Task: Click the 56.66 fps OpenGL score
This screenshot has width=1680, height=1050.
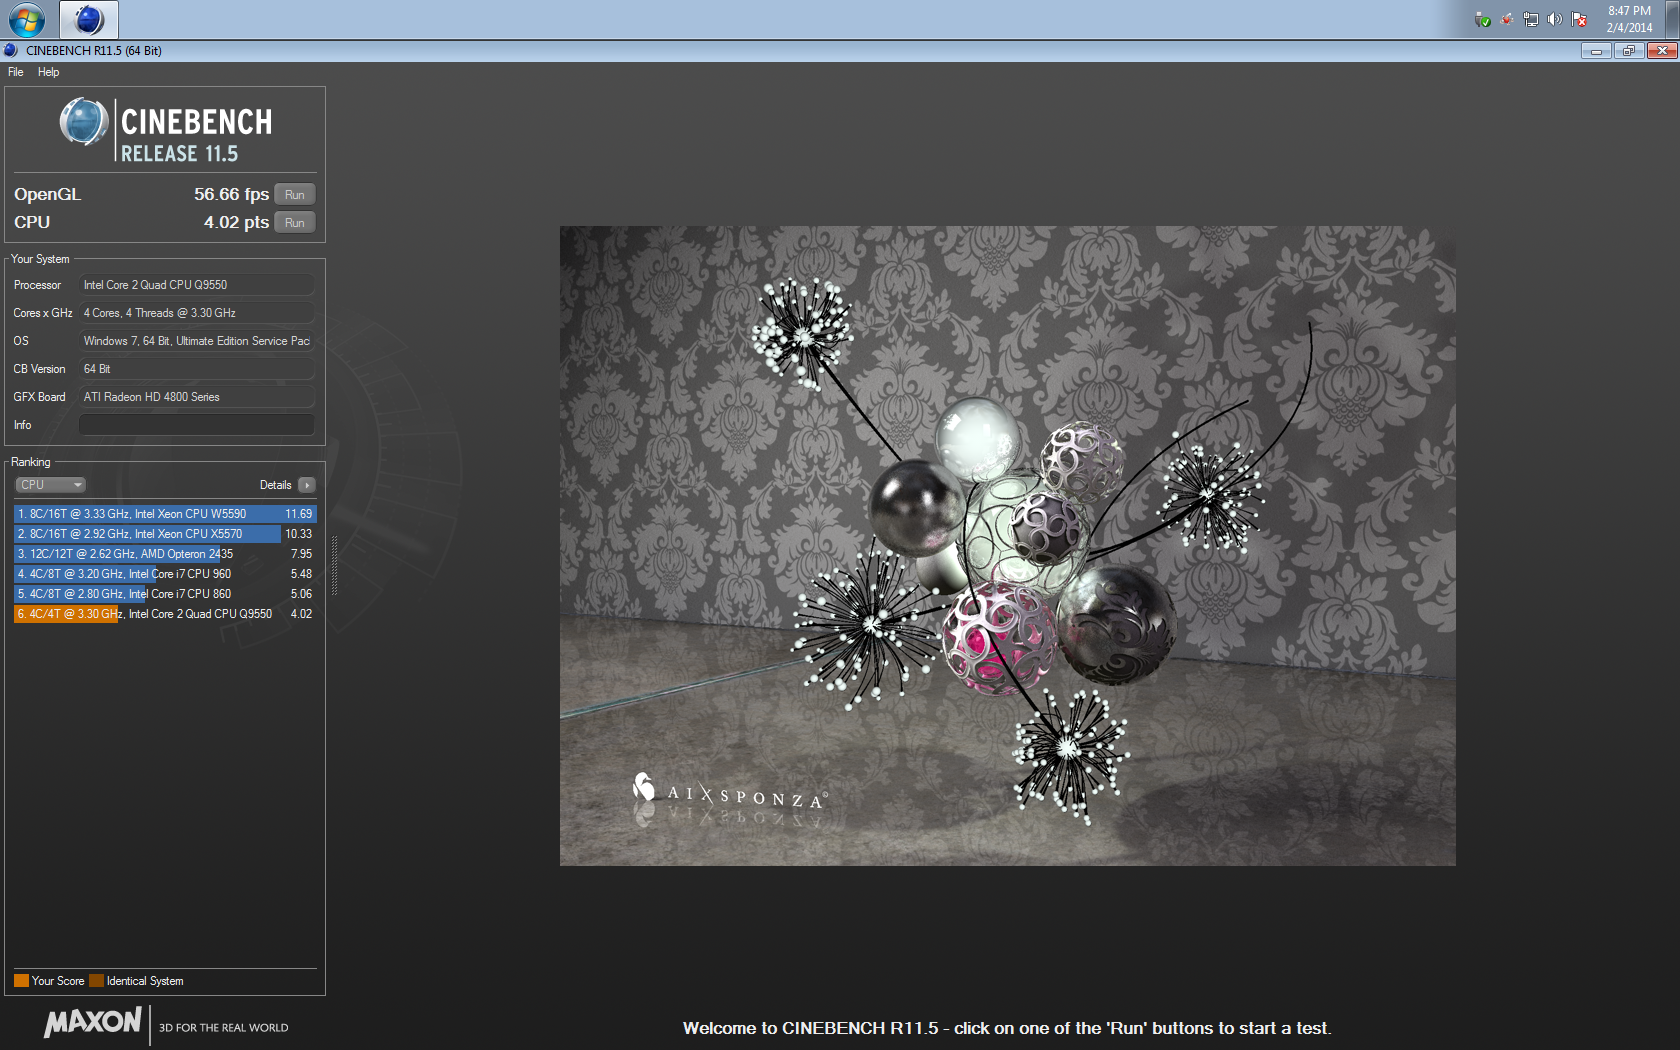Action: point(231,194)
